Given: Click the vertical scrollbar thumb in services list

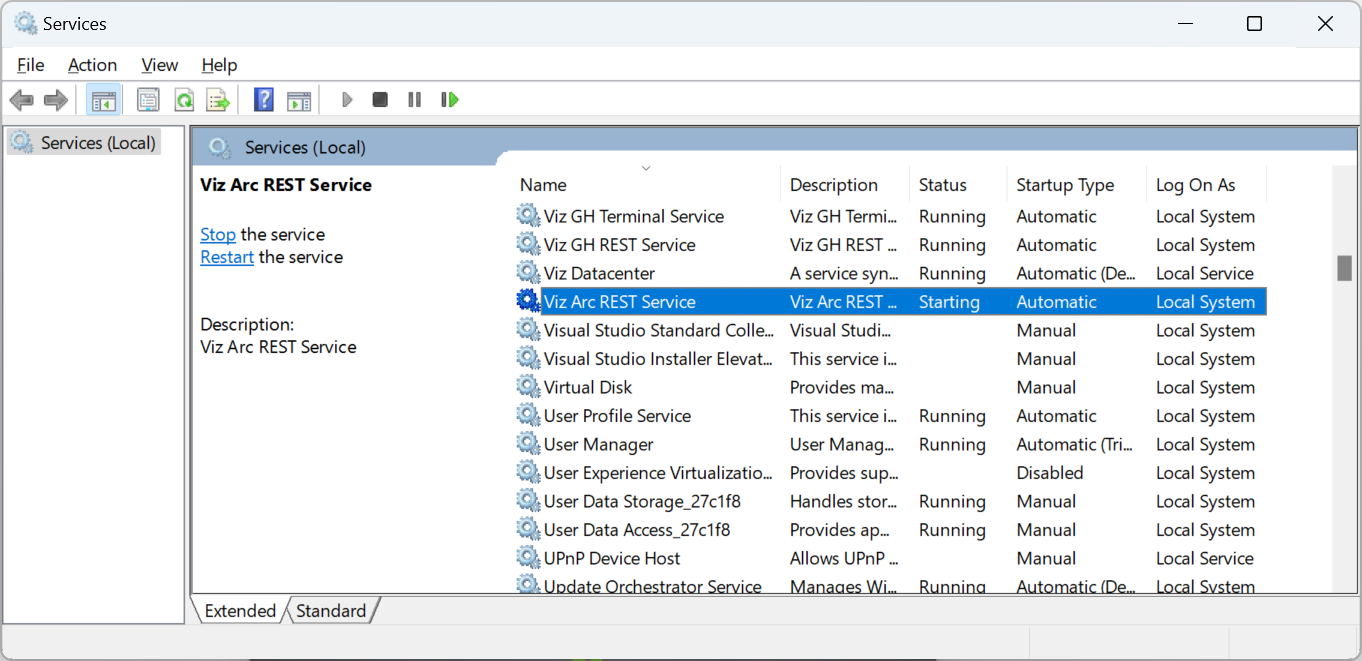Looking at the screenshot, I should coord(1344,269).
